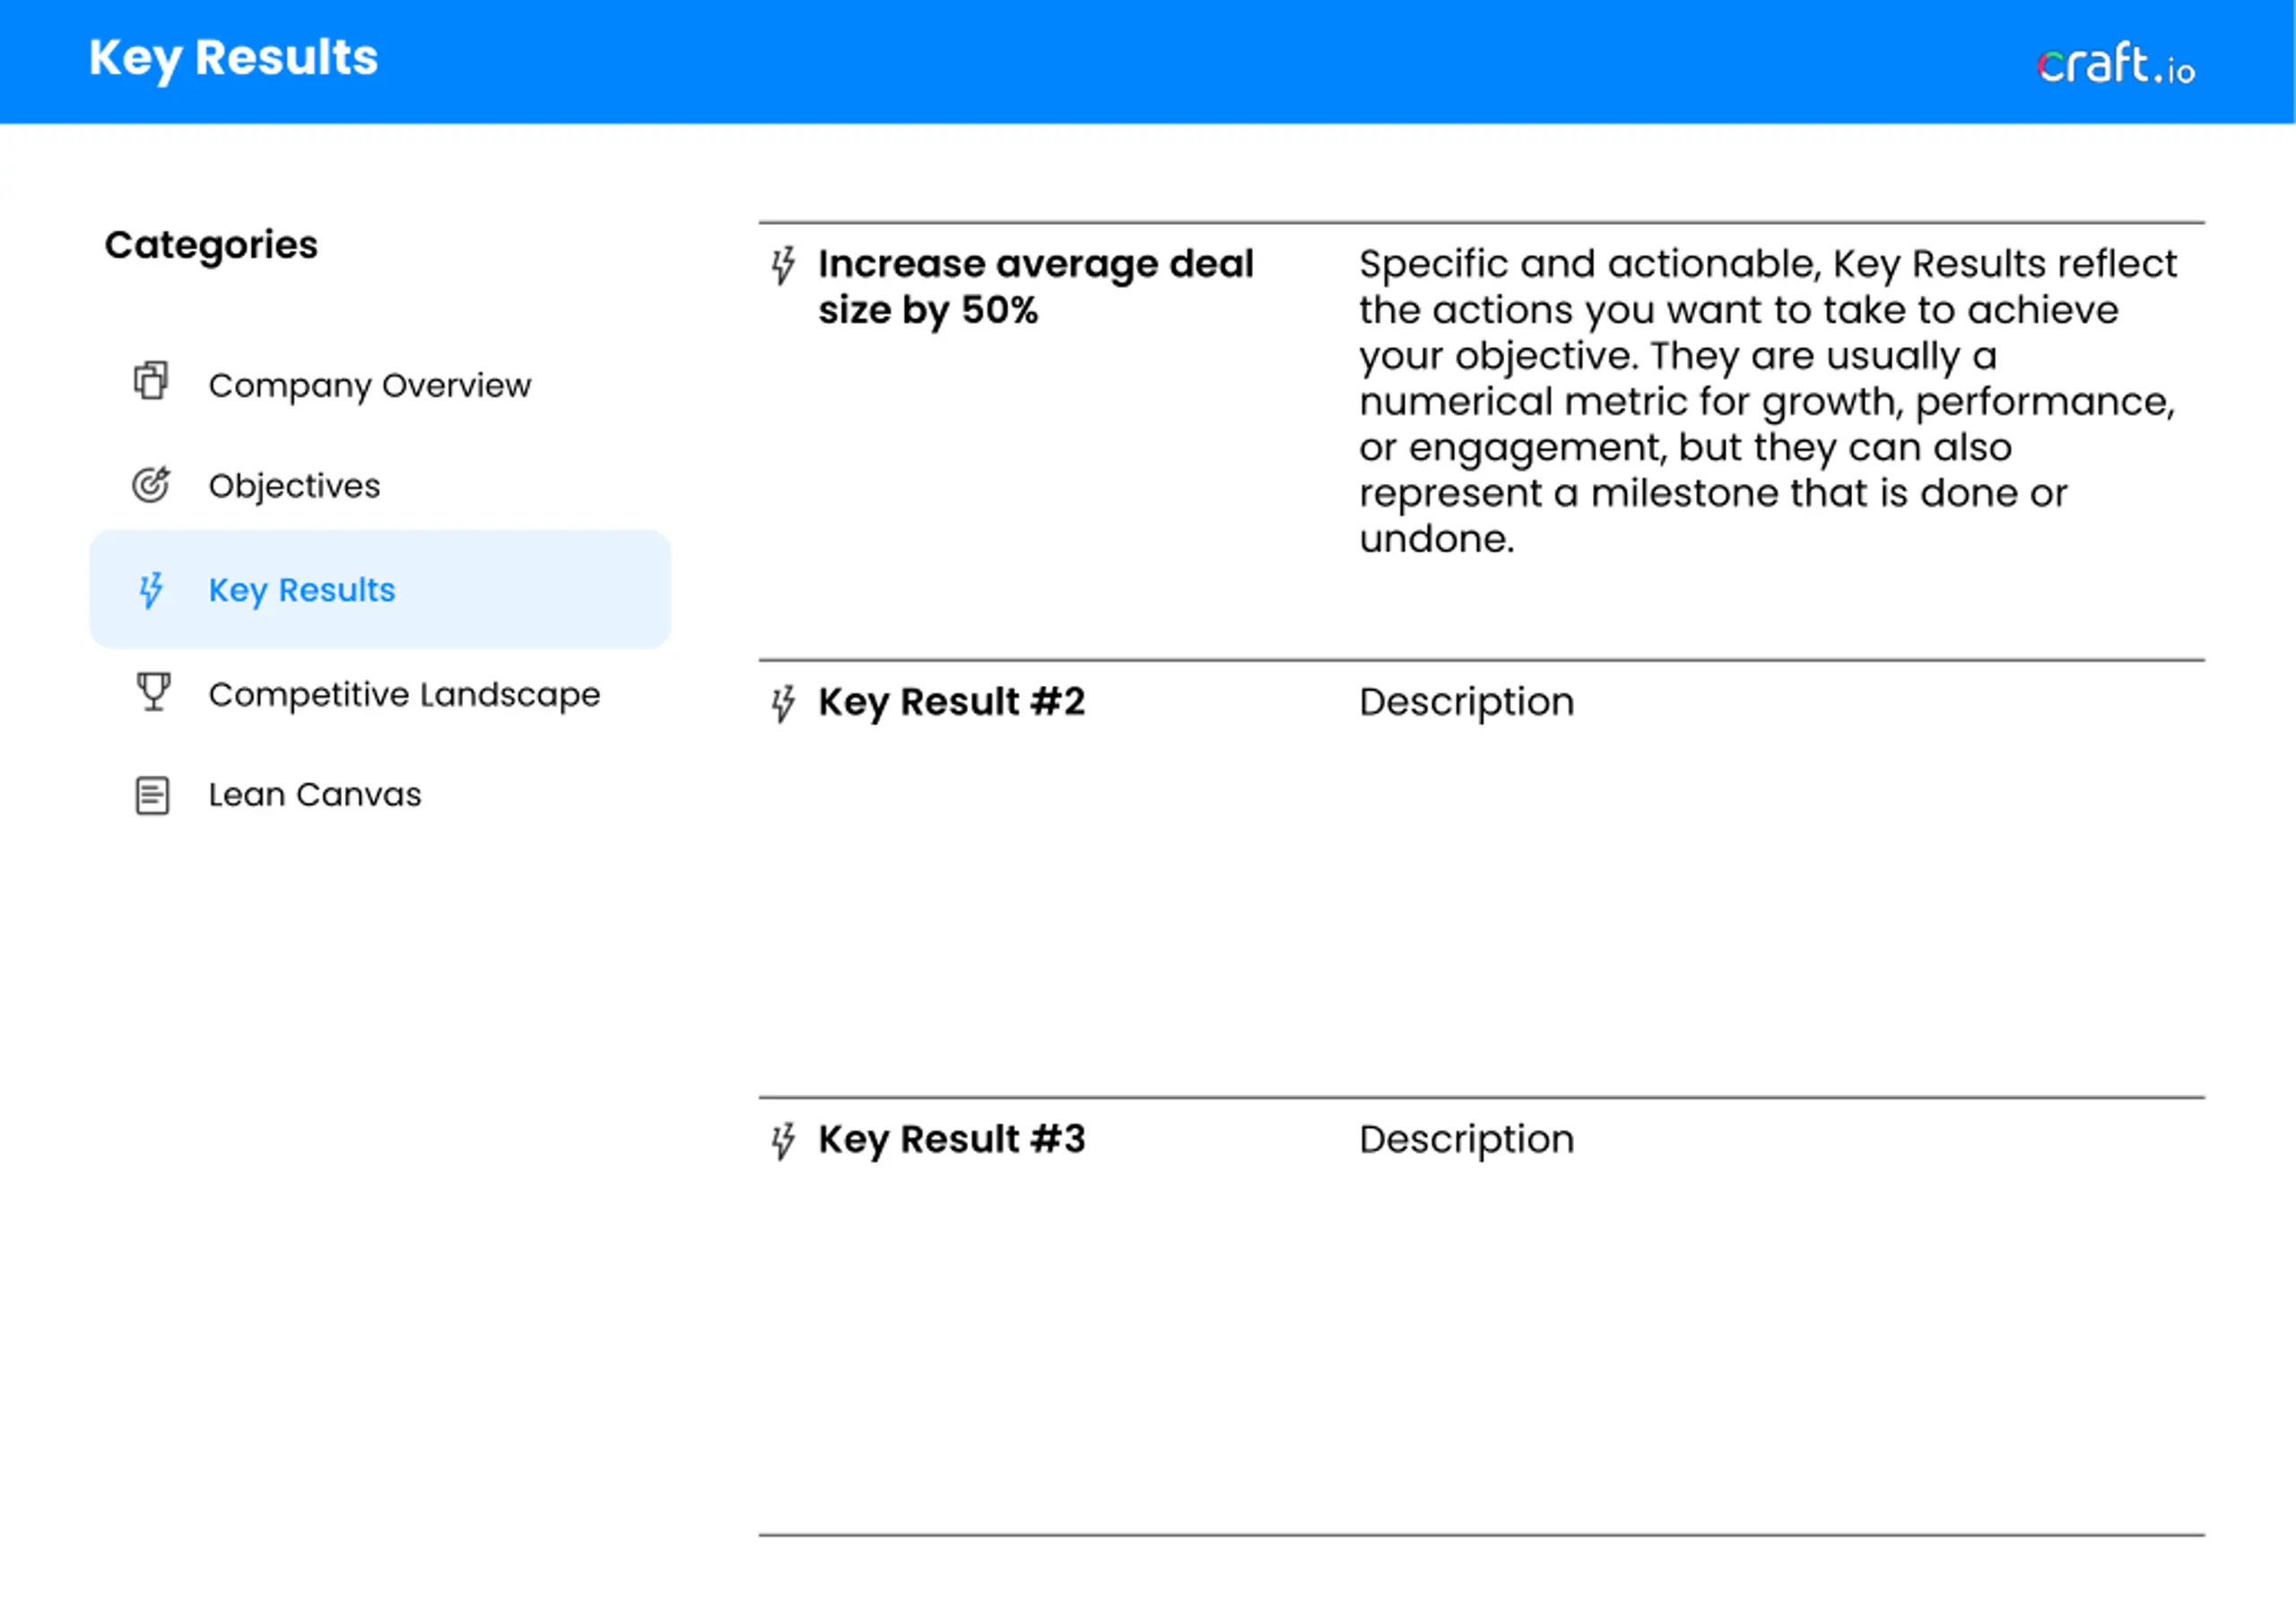Click the Key Result #2 Description field
This screenshot has width=2296, height=1622.
coord(1466,702)
